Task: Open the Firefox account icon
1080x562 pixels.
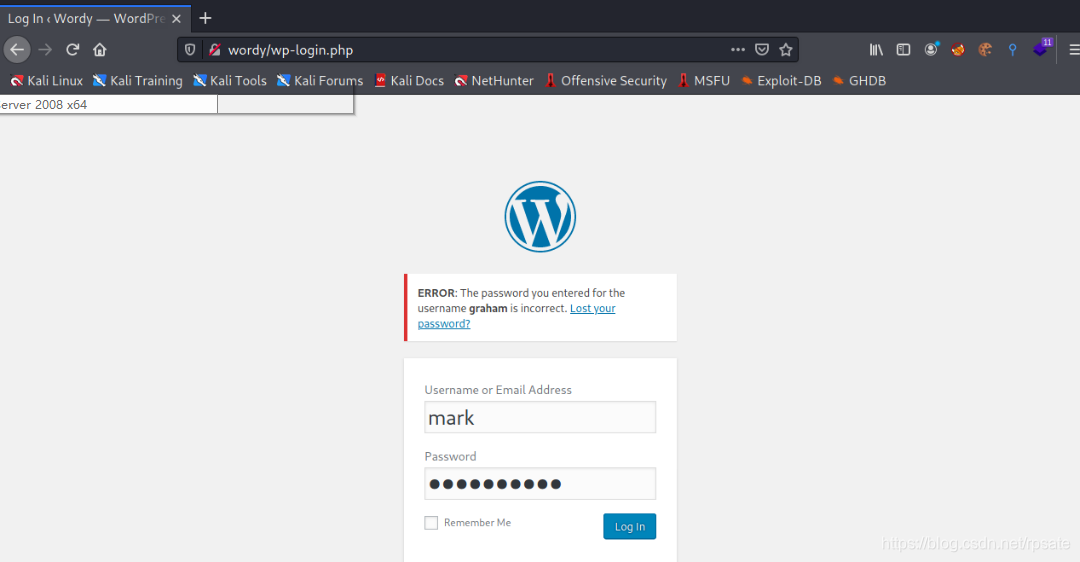Action: tap(931, 50)
